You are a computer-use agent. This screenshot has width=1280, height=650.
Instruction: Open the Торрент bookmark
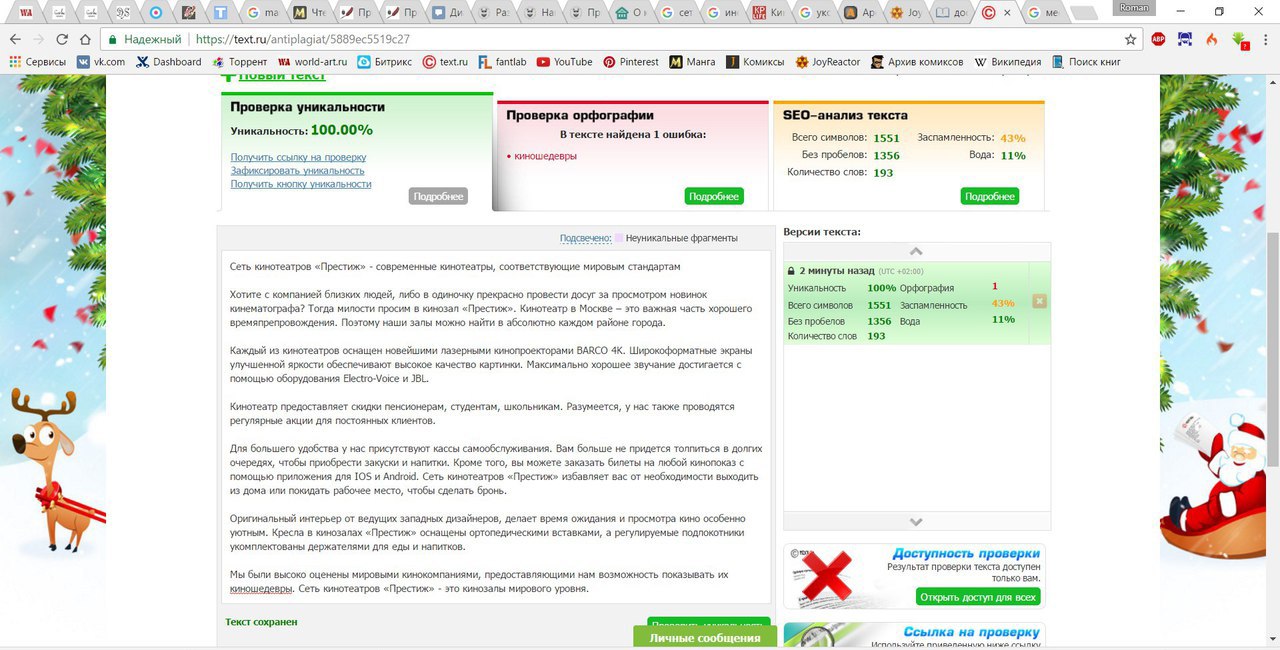(240, 61)
